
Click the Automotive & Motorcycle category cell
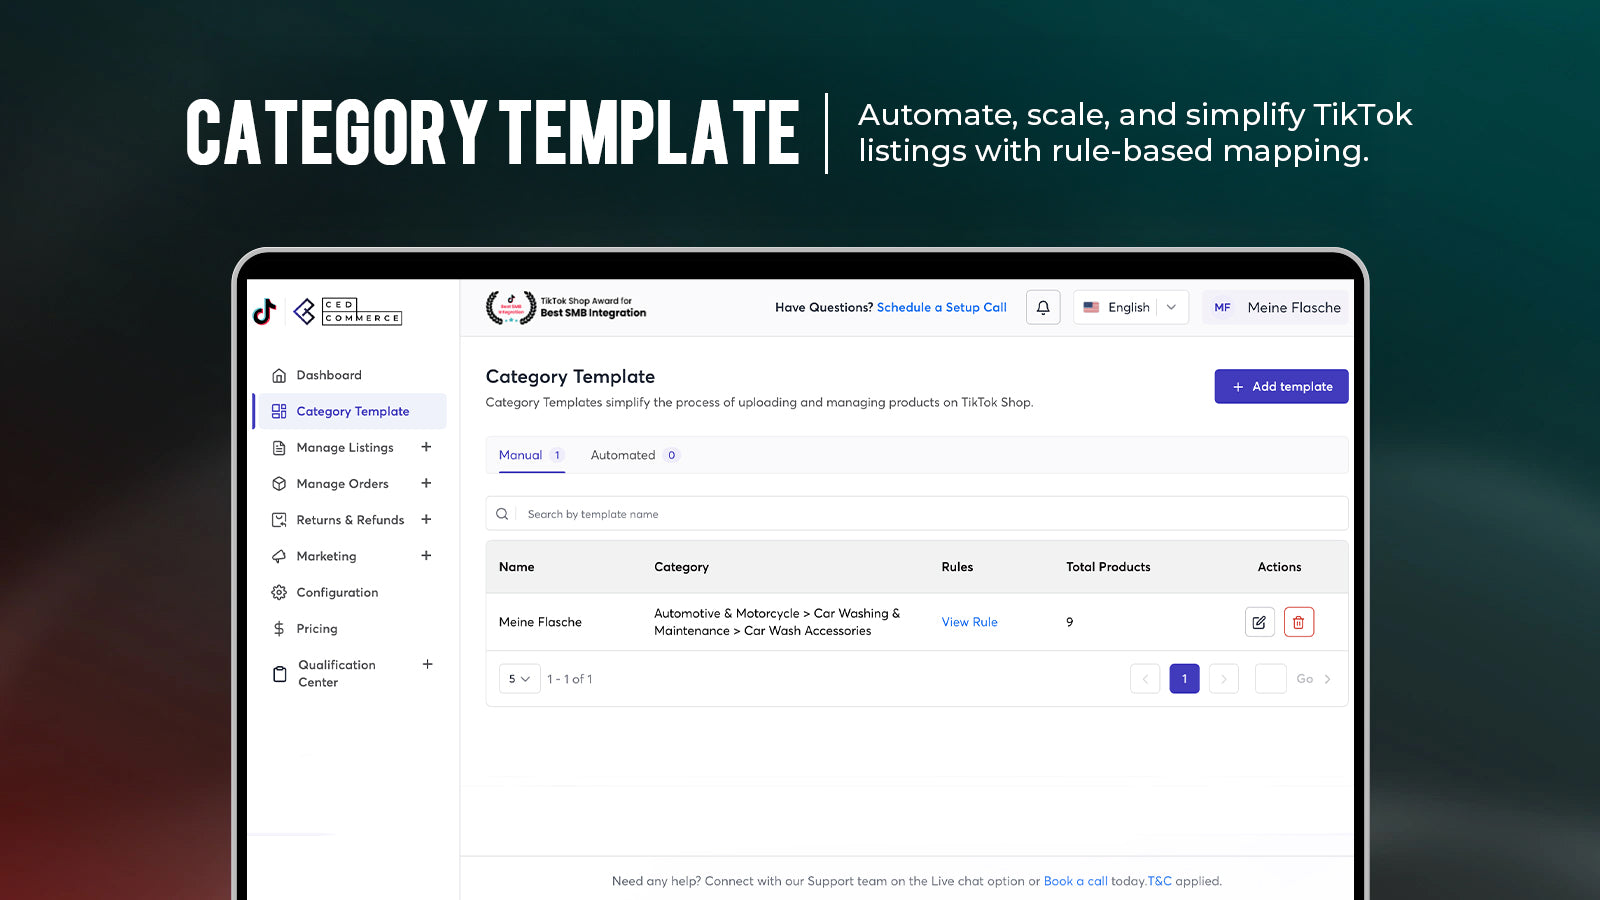[777, 622]
